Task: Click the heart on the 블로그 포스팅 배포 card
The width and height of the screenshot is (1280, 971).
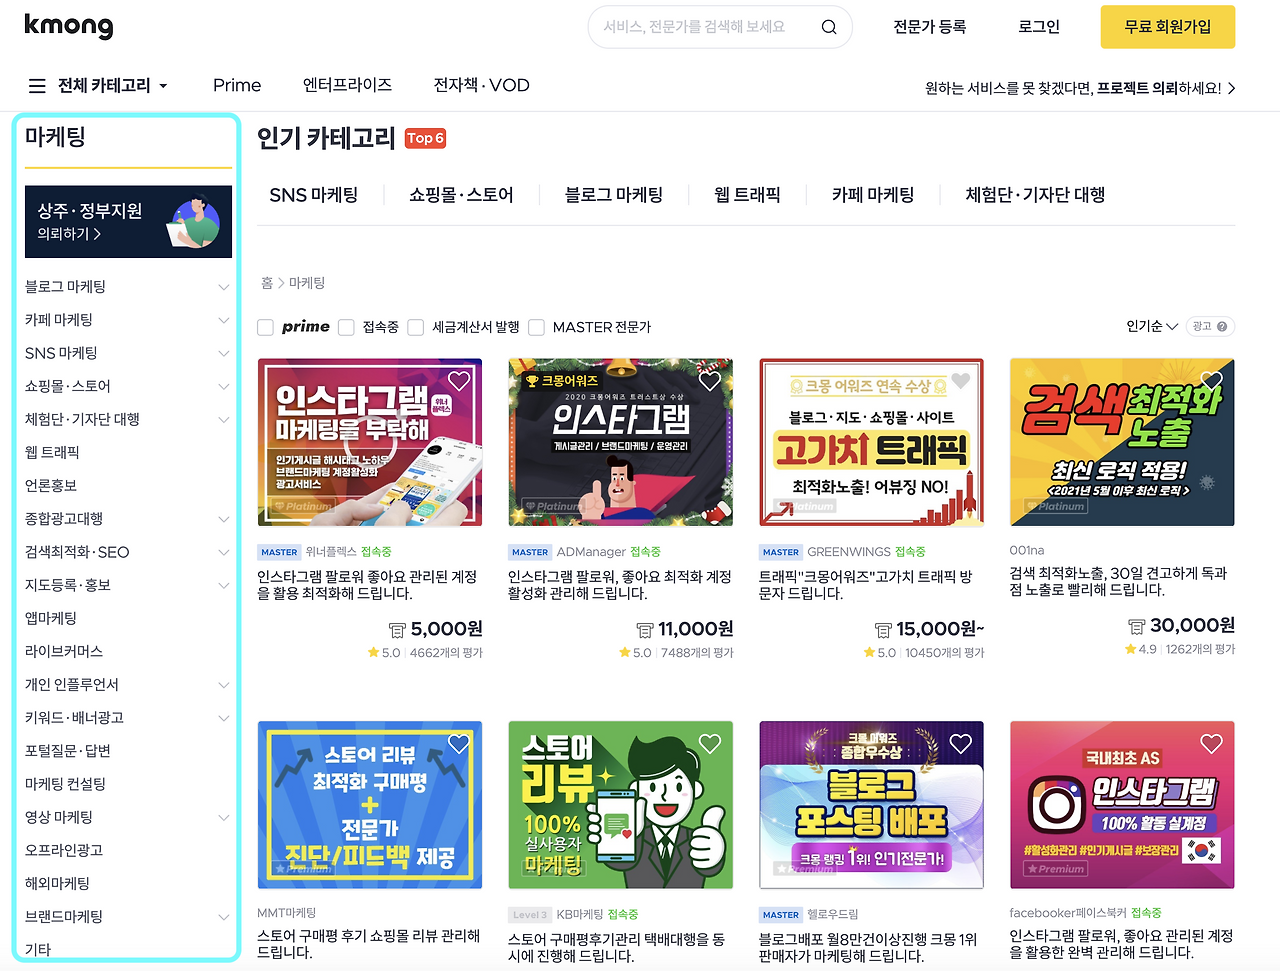Action: (960, 744)
